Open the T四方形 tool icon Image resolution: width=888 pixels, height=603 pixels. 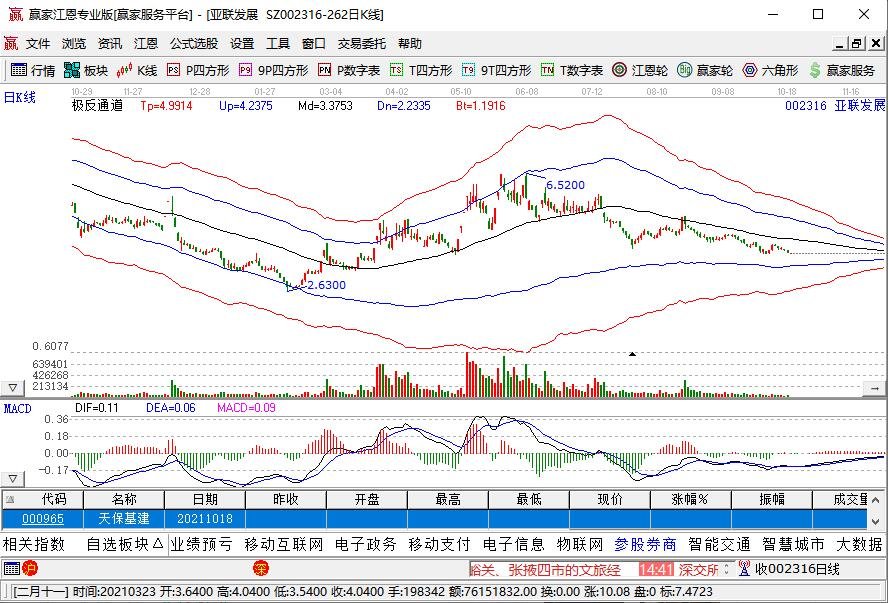[396, 70]
